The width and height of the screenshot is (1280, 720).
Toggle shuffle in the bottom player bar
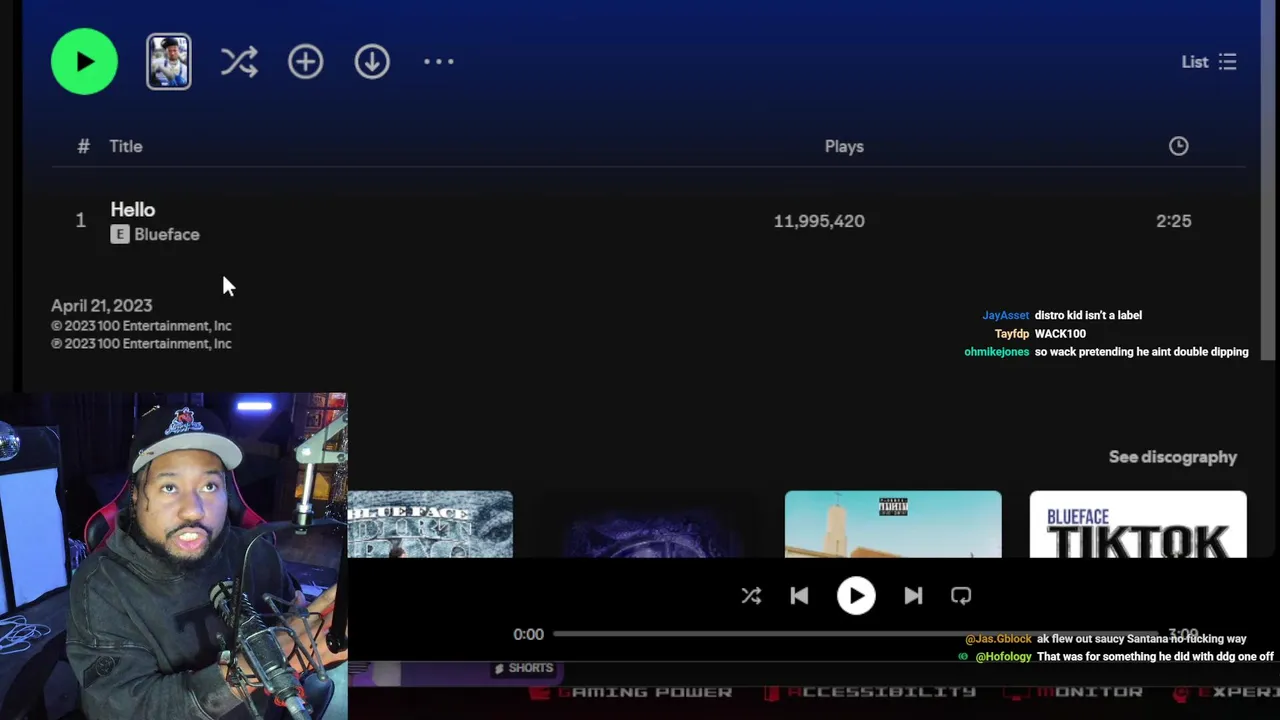click(x=751, y=596)
